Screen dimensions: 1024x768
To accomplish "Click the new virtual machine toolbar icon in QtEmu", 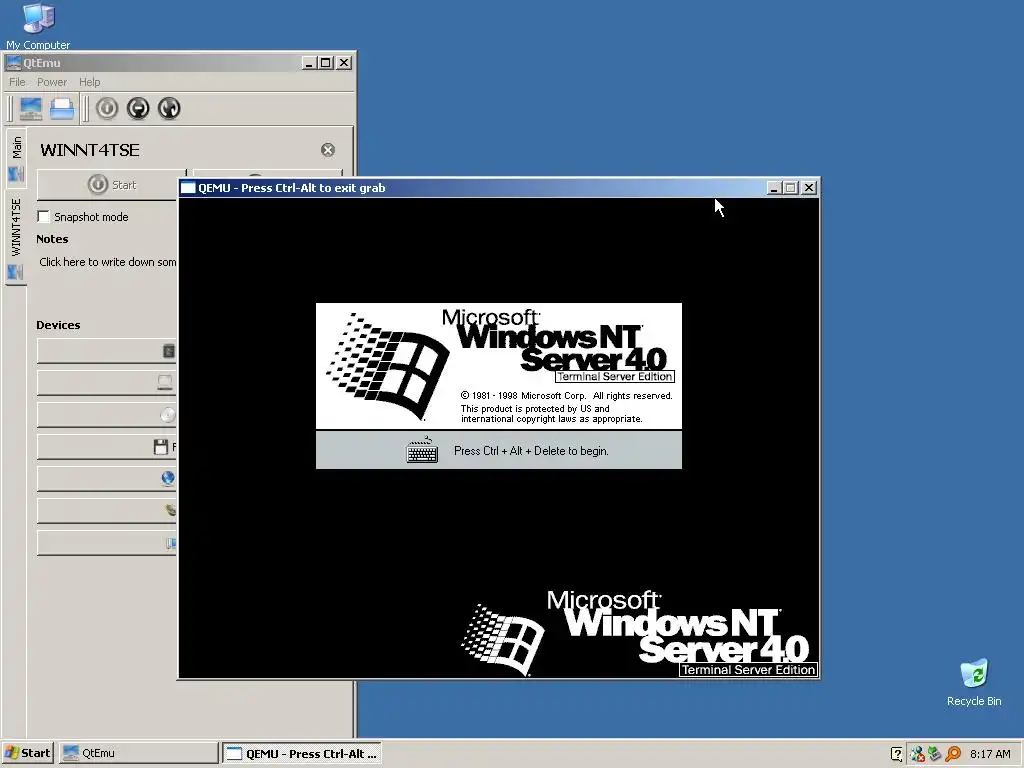I will click(x=31, y=108).
